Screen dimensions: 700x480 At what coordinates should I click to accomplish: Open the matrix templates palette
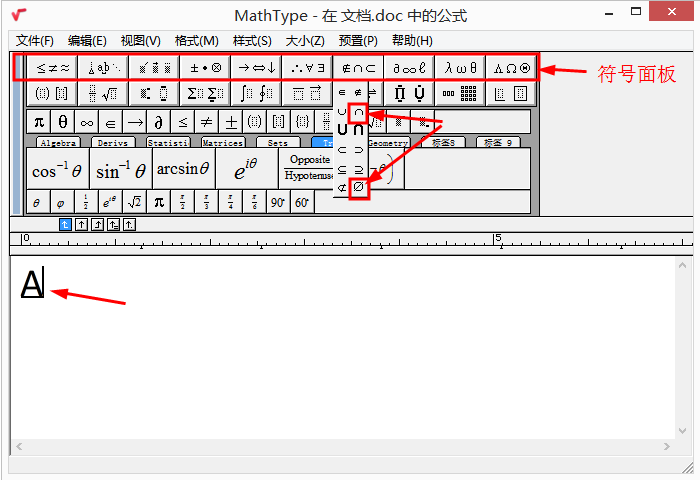coord(460,93)
